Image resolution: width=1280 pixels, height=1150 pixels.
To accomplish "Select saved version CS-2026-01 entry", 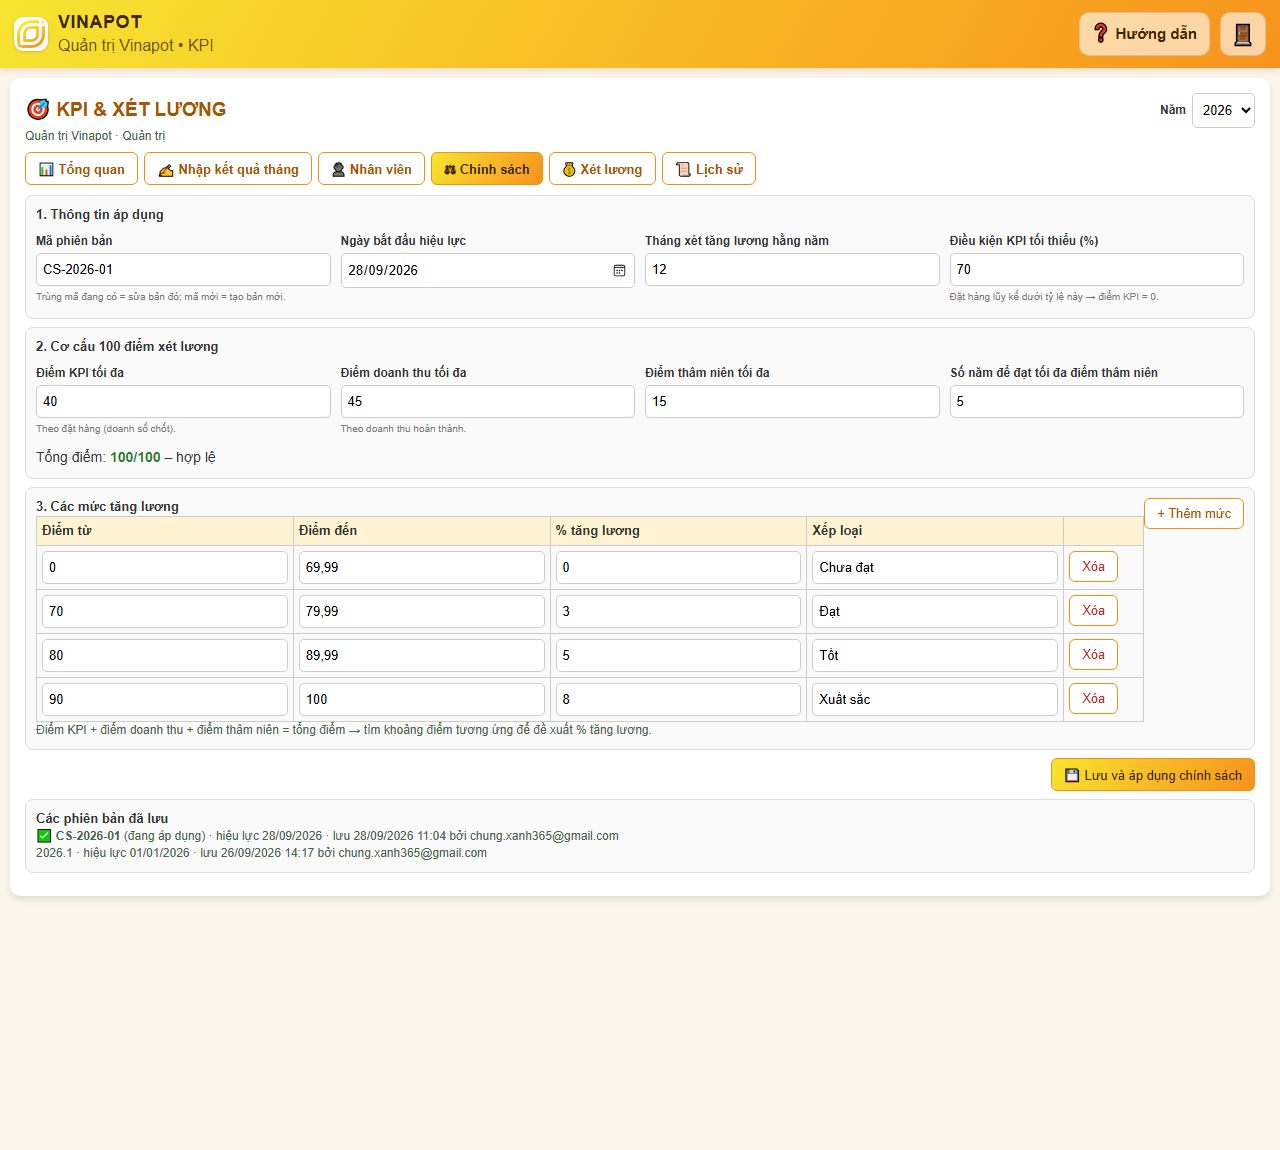I will pyautogui.click(x=328, y=836).
